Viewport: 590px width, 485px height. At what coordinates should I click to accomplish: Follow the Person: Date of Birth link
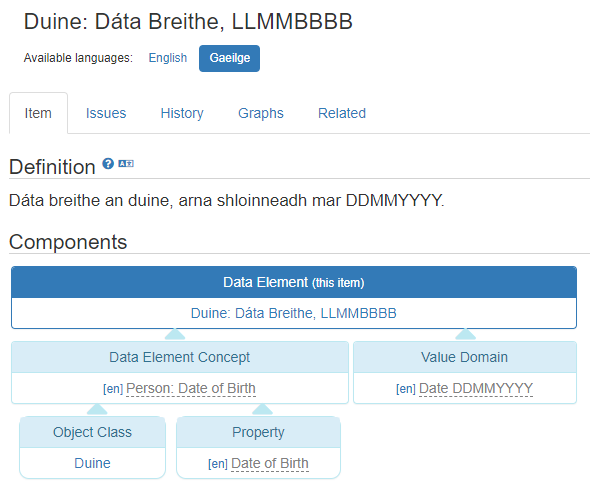click(191, 388)
